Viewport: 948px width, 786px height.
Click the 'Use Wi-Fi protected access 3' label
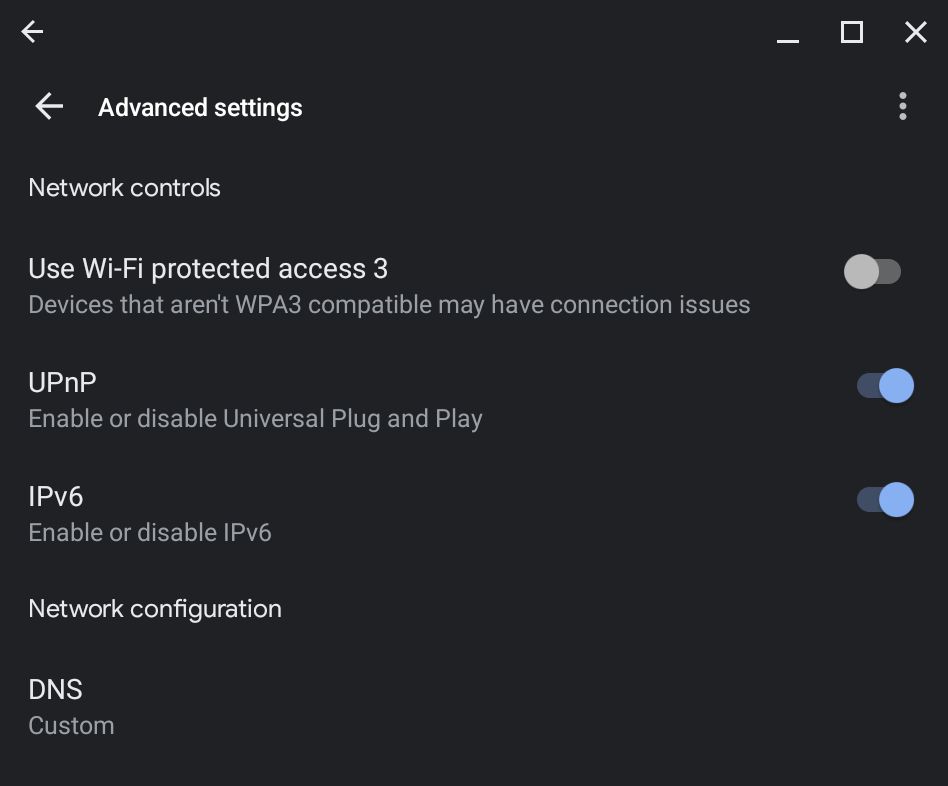pos(208,268)
